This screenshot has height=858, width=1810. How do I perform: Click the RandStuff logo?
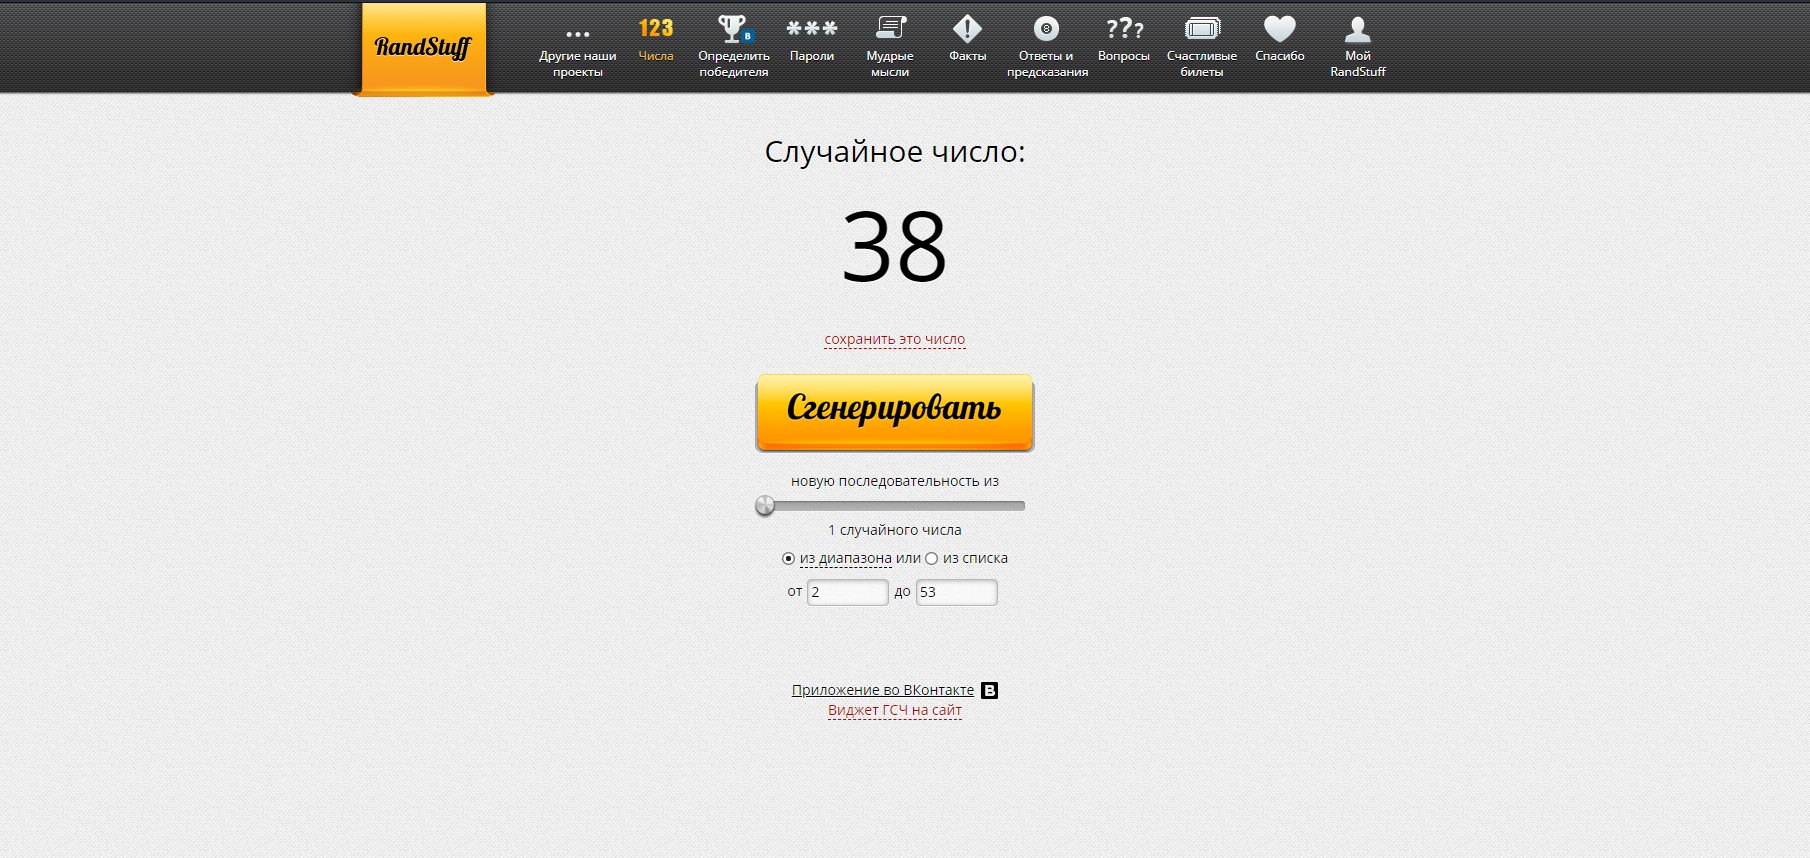tap(424, 47)
